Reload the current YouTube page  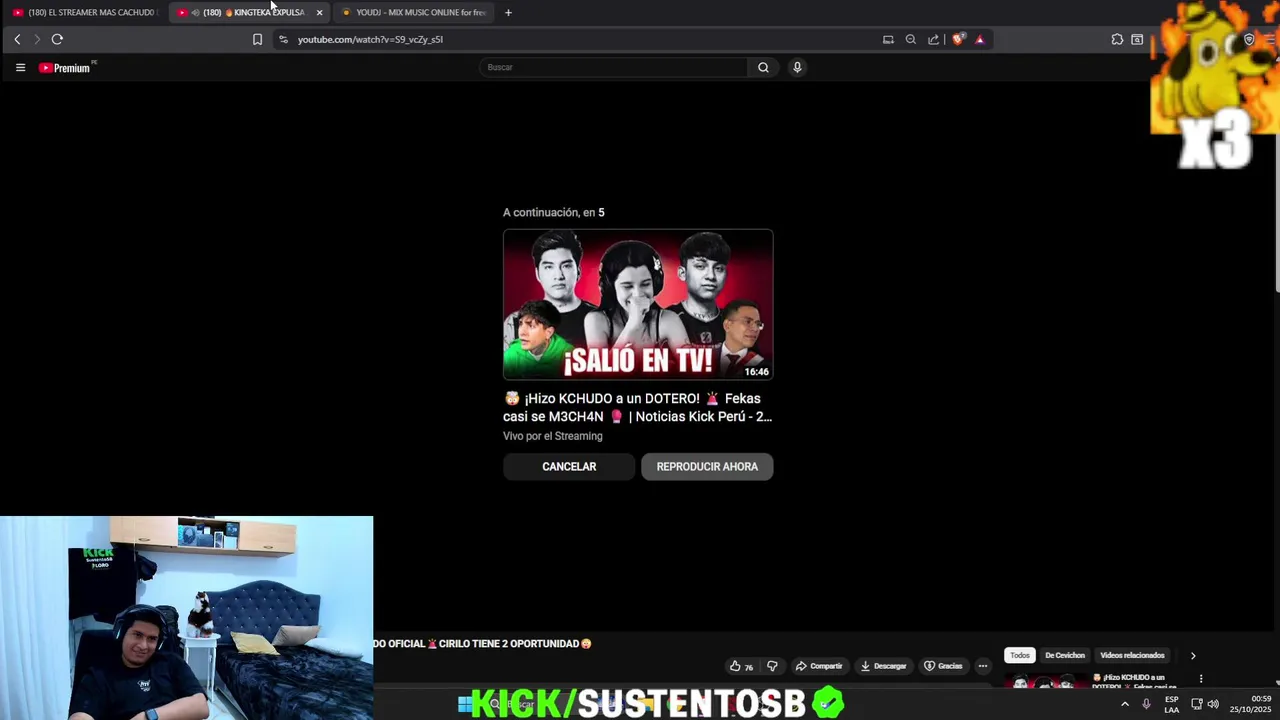point(57,39)
